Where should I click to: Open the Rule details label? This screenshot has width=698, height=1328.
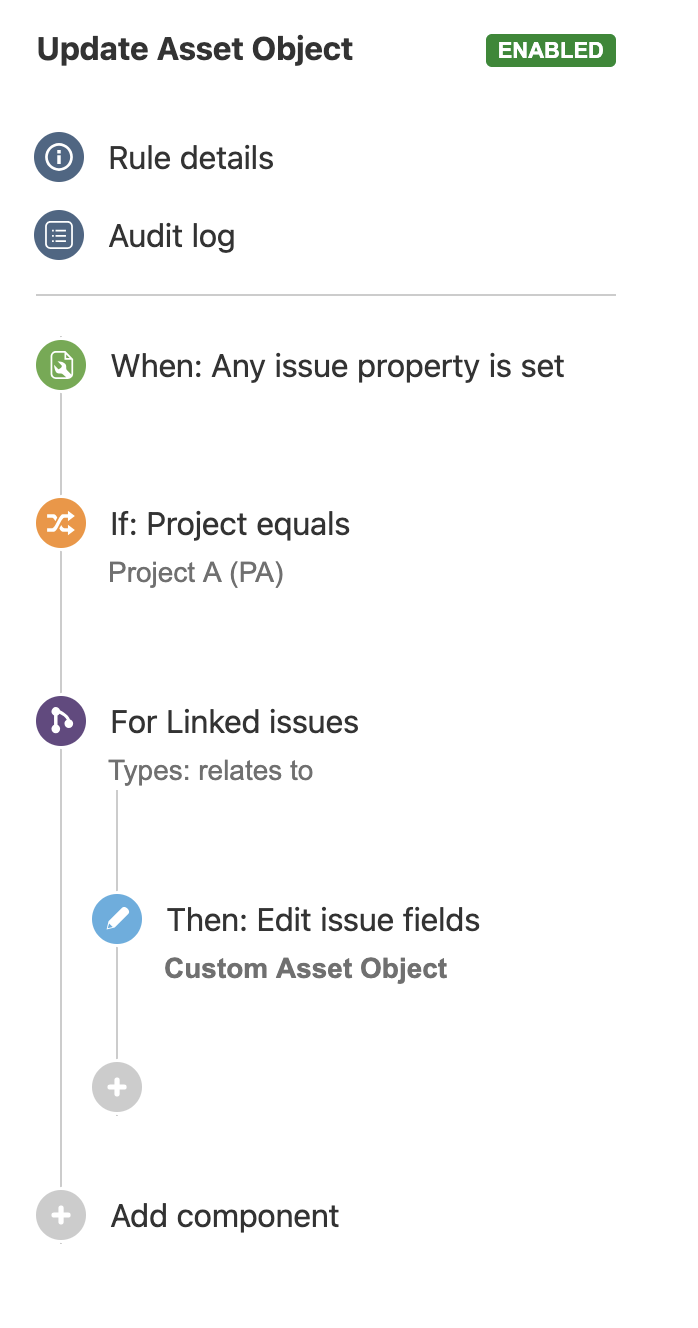pyautogui.click(x=191, y=158)
